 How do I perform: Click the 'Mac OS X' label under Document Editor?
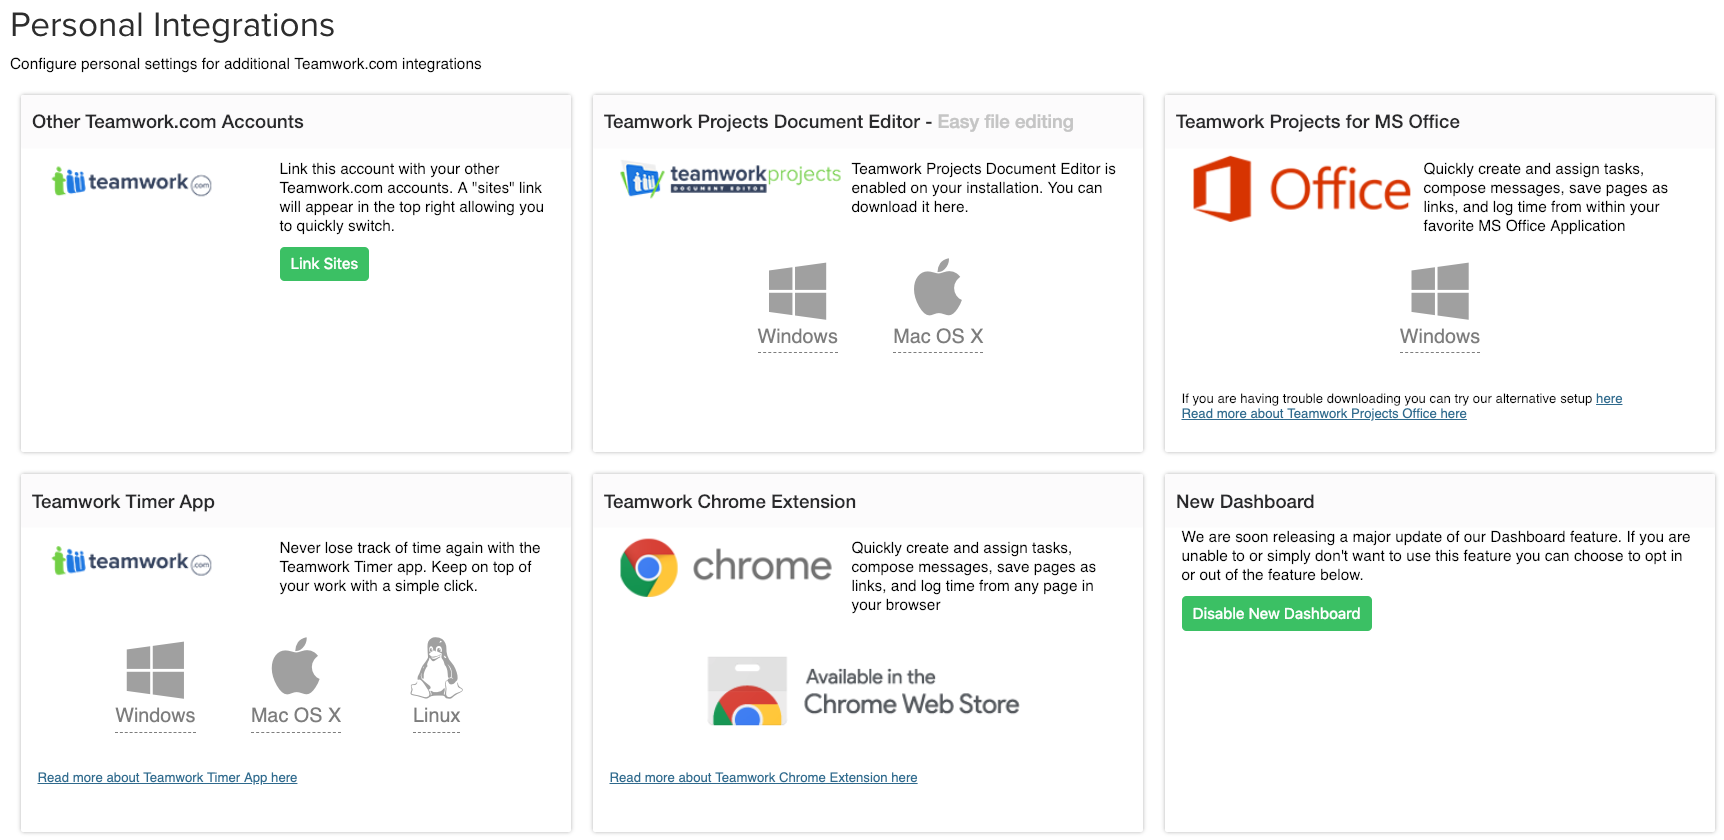coord(938,337)
